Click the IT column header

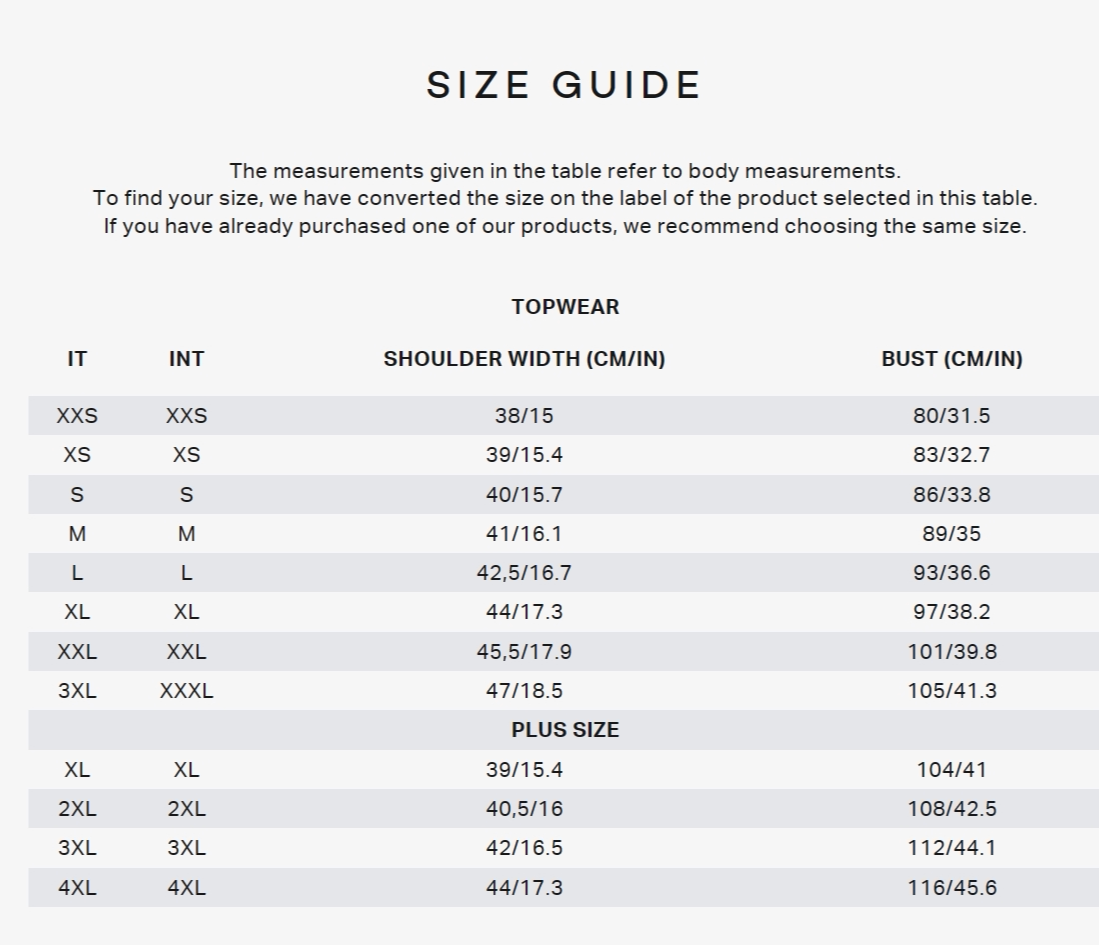click(x=77, y=359)
